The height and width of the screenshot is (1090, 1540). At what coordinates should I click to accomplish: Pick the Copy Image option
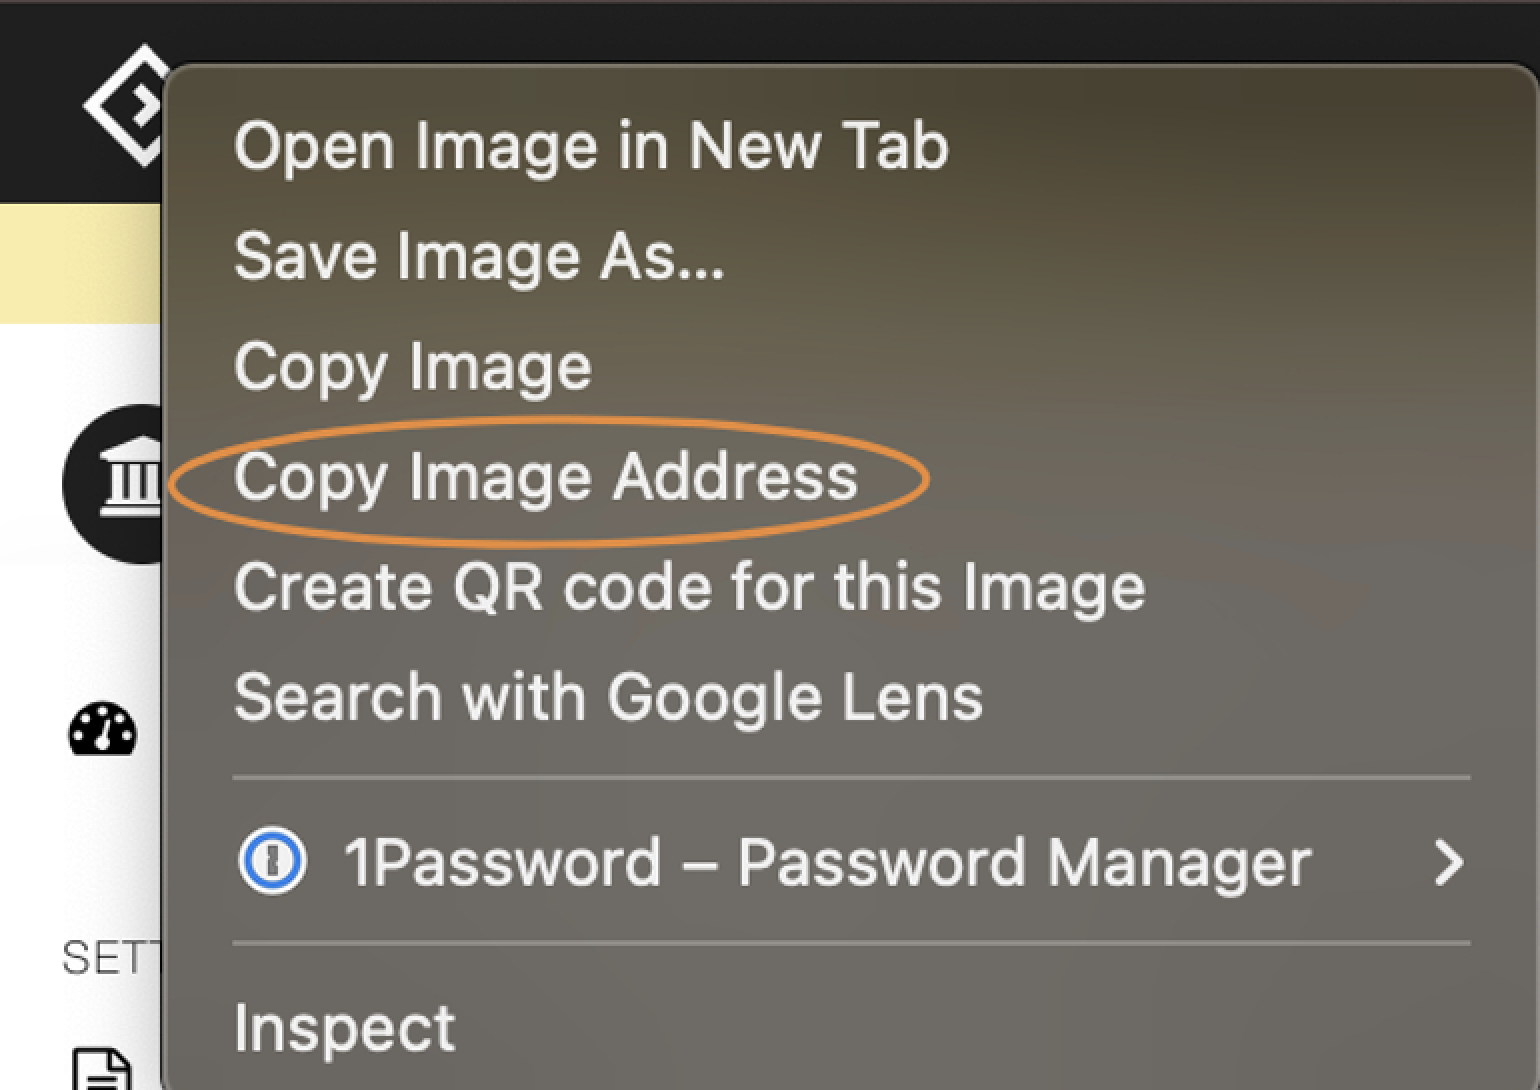coord(412,366)
